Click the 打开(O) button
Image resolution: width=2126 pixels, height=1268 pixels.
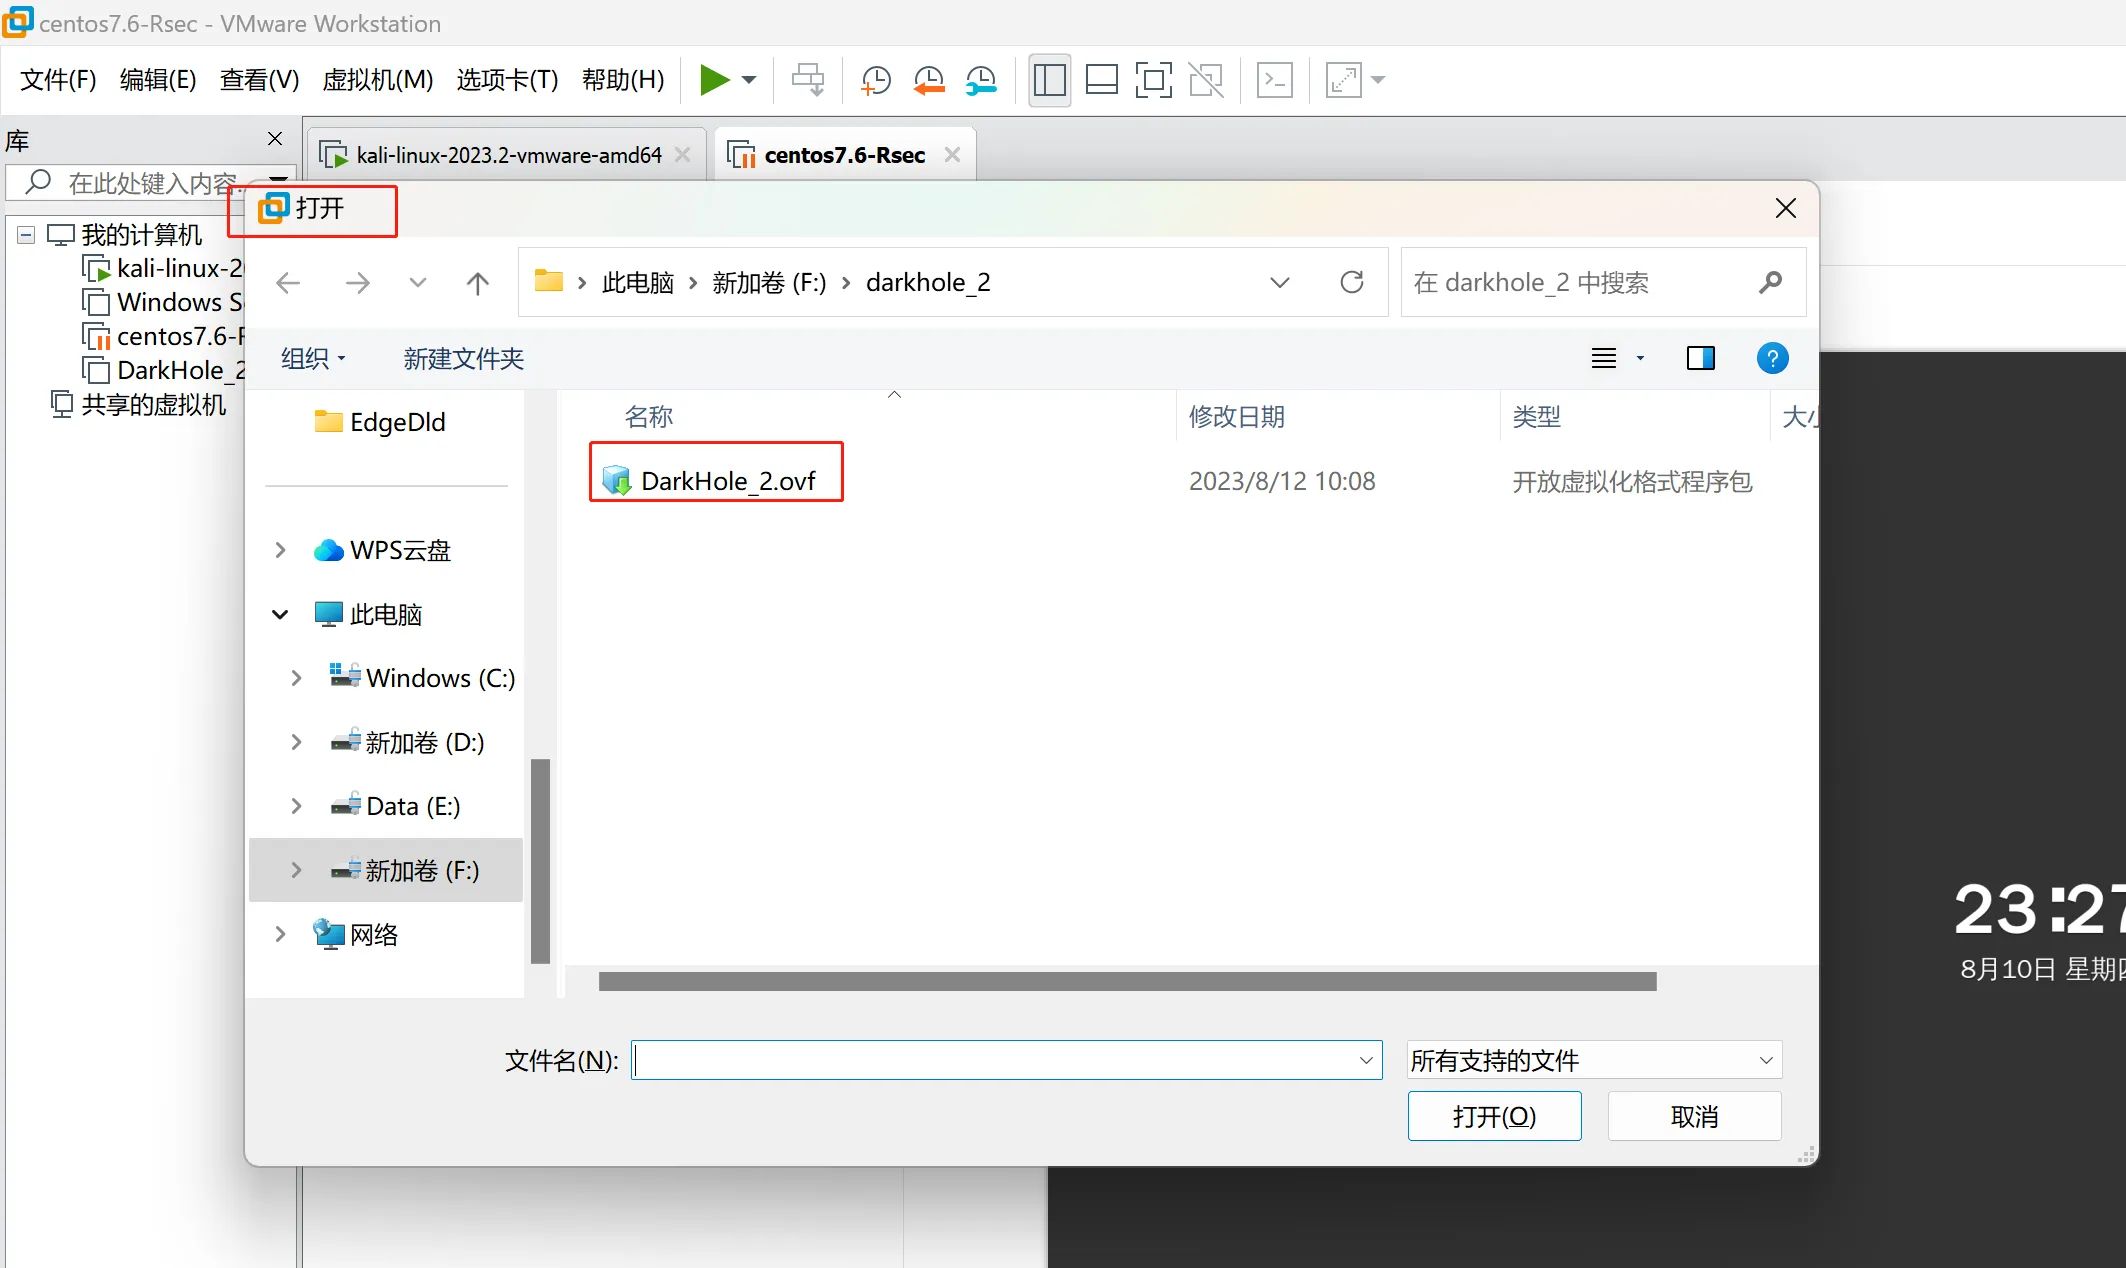point(1494,1115)
